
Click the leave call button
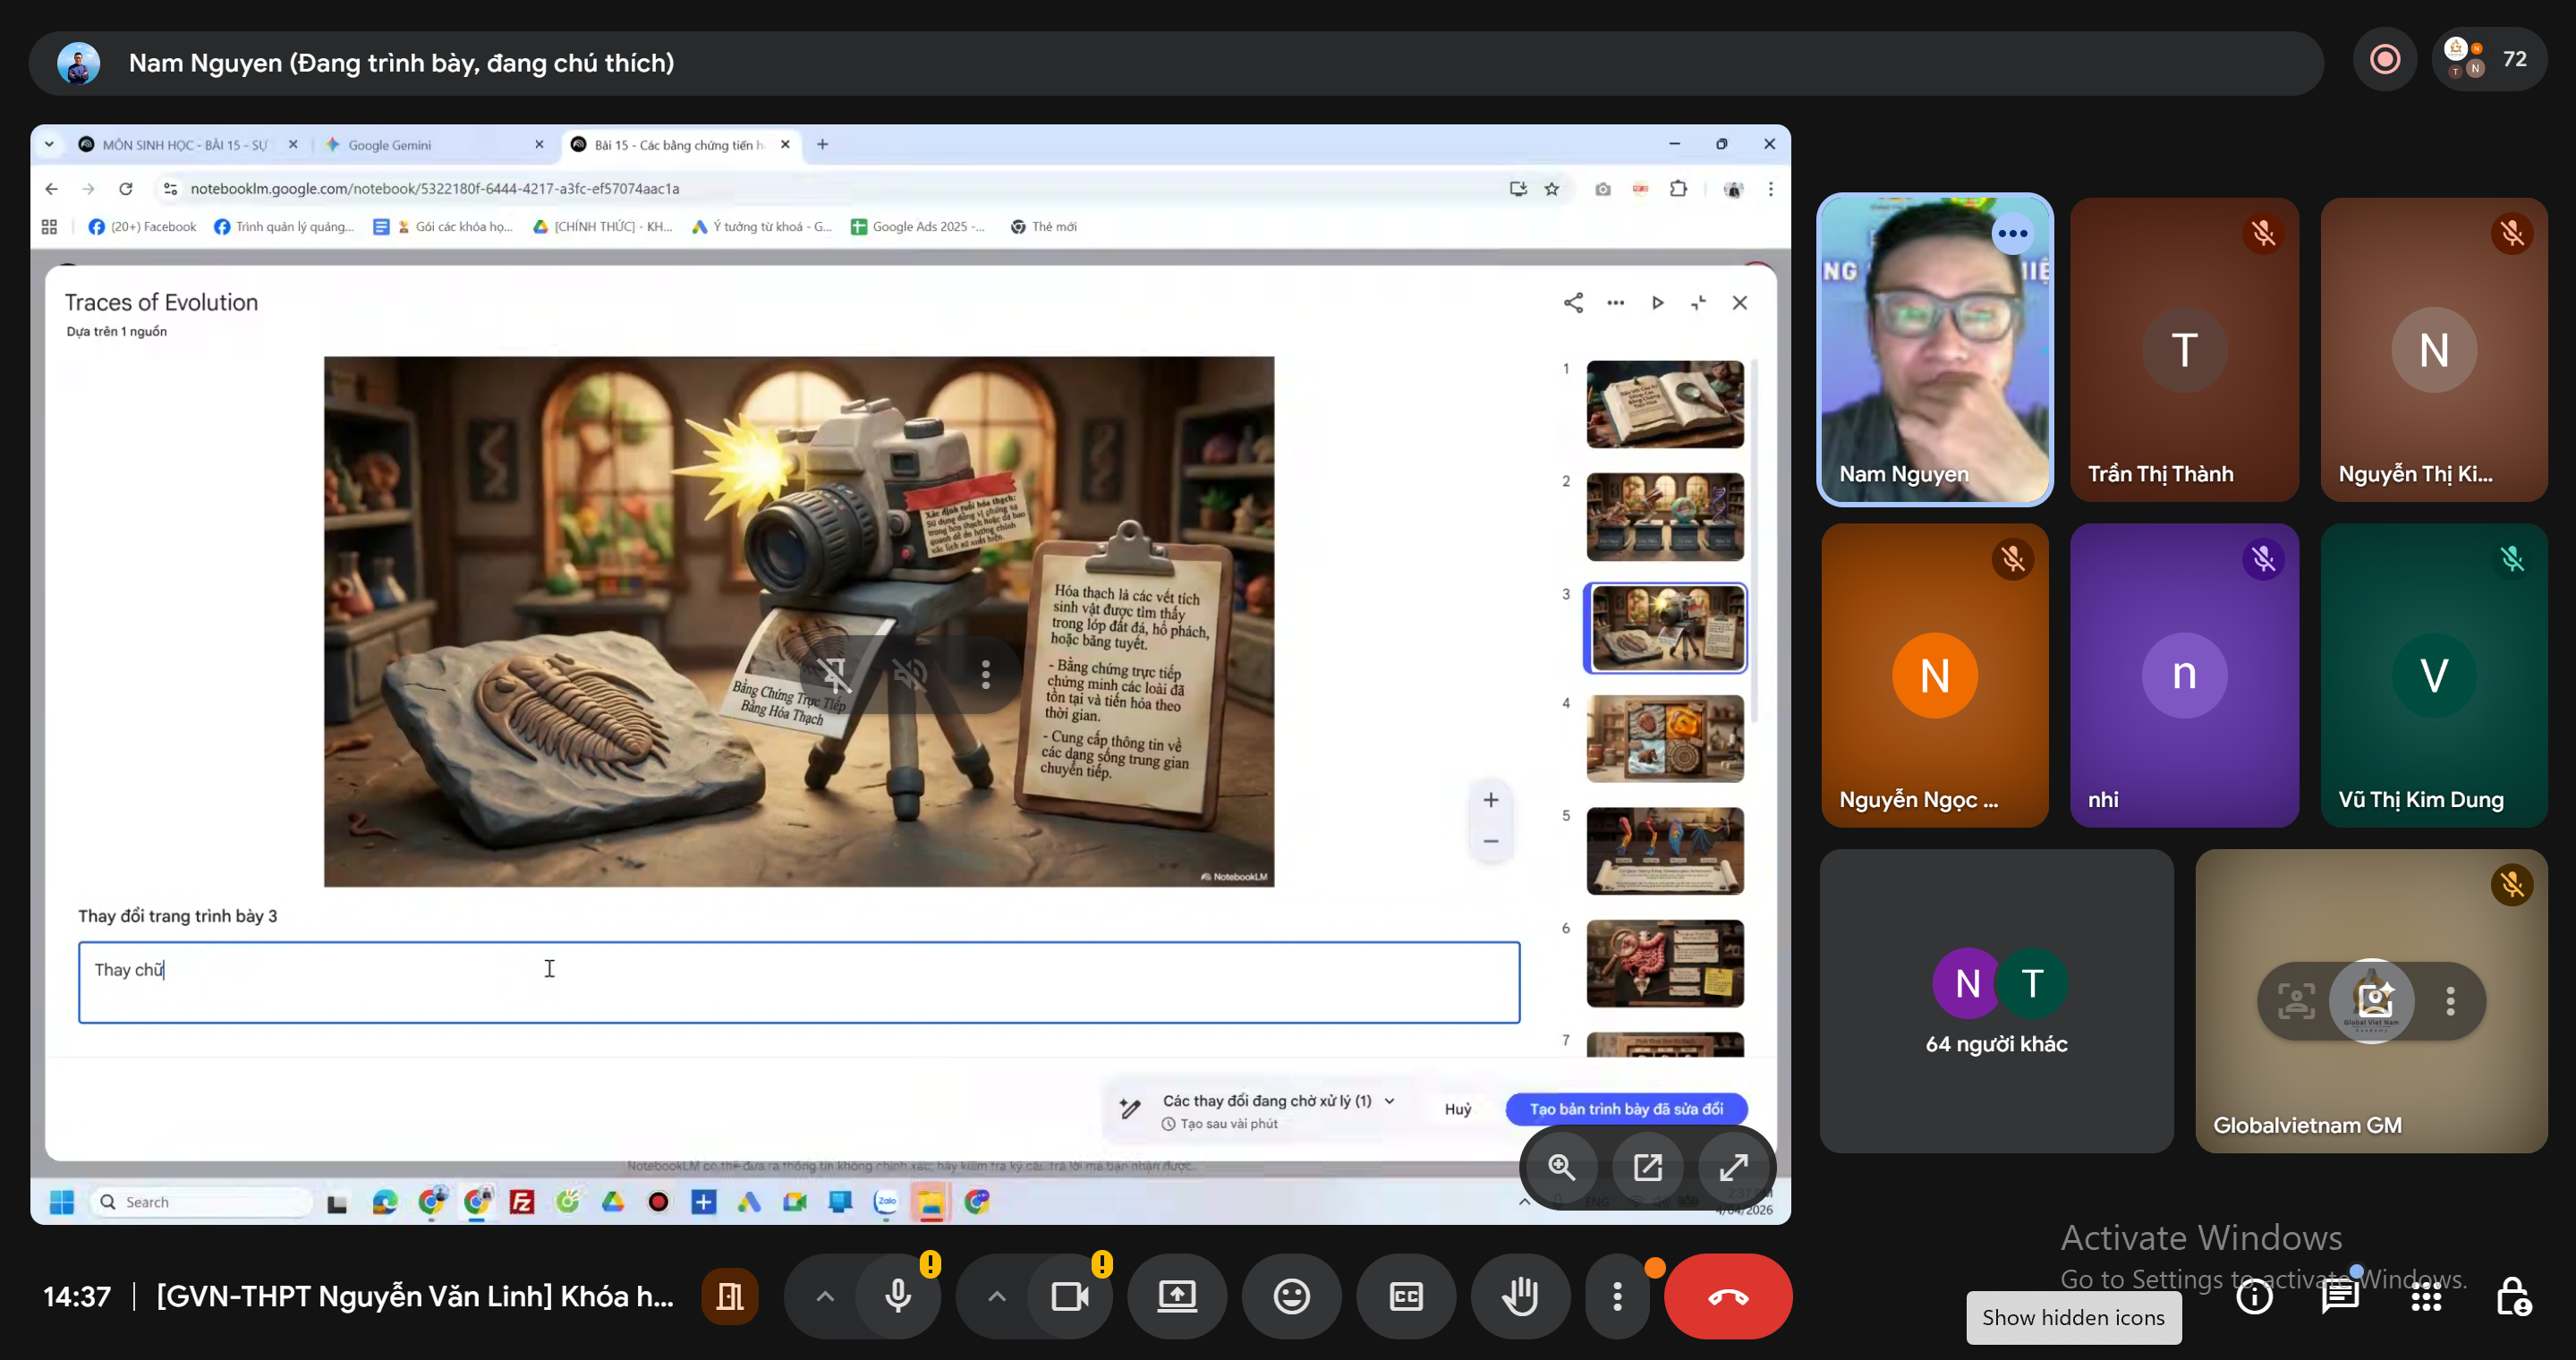click(x=1728, y=1296)
